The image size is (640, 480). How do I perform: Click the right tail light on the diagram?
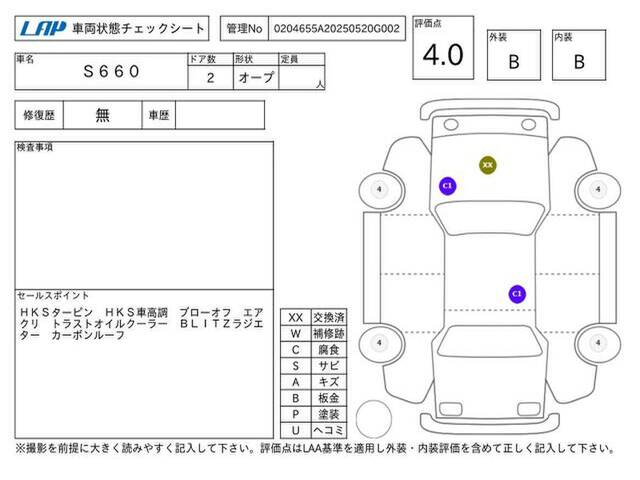[x=529, y=409]
